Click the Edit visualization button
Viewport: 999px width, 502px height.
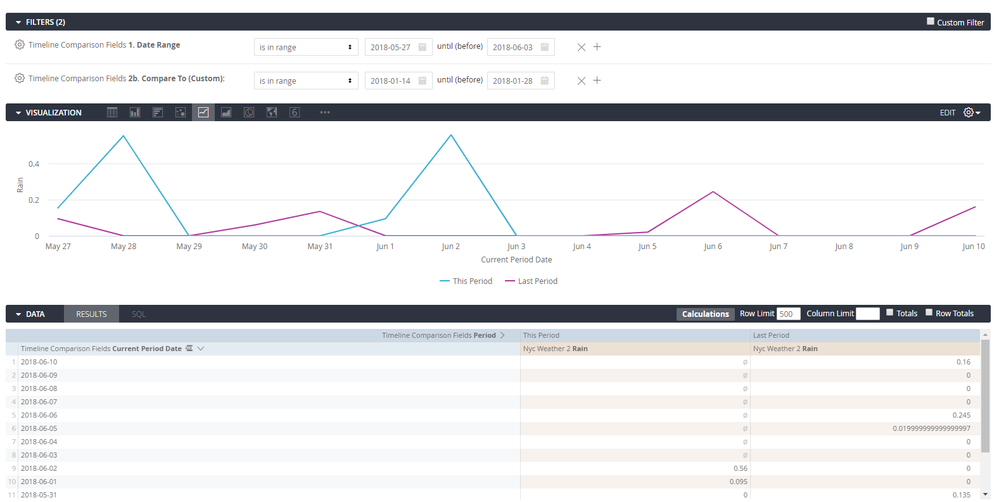(x=947, y=113)
